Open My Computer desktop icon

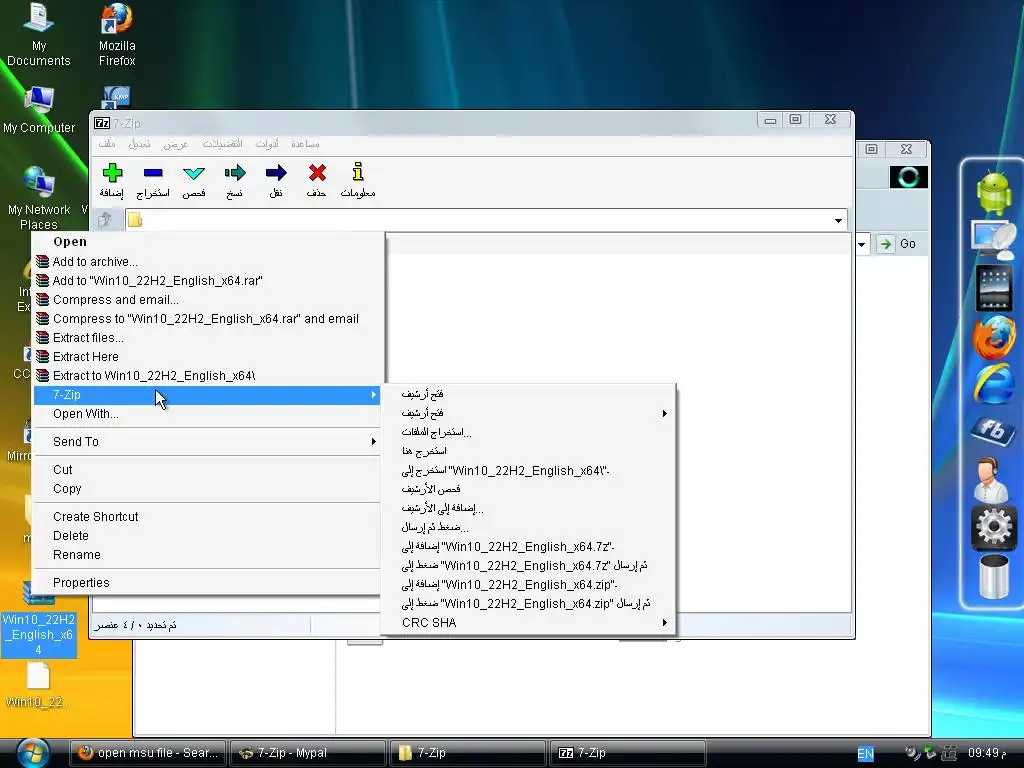coord(39,110)
